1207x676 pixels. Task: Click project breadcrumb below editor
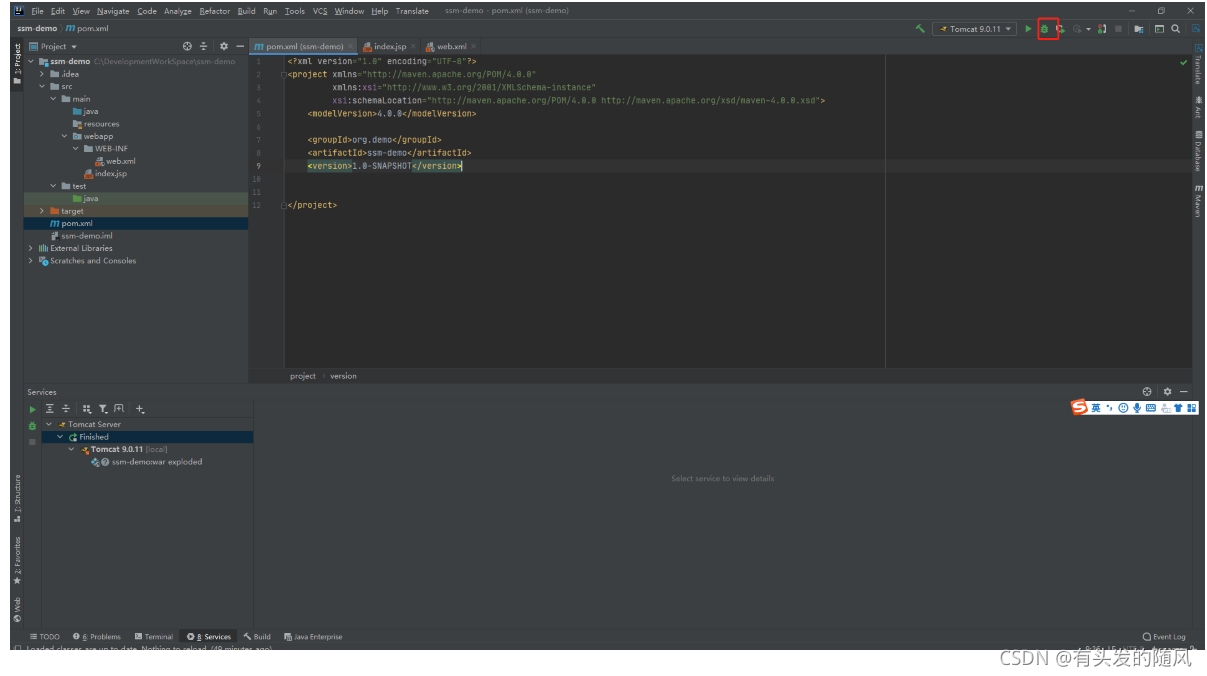coord(302,376)
